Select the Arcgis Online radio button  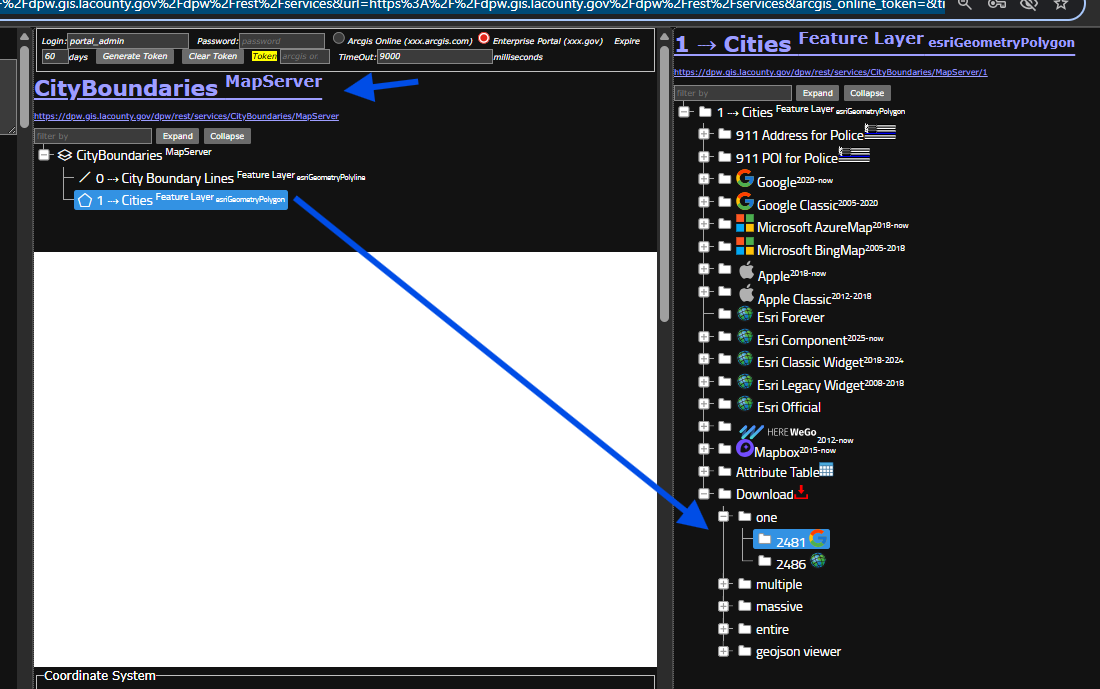click(x=339, y=39)
